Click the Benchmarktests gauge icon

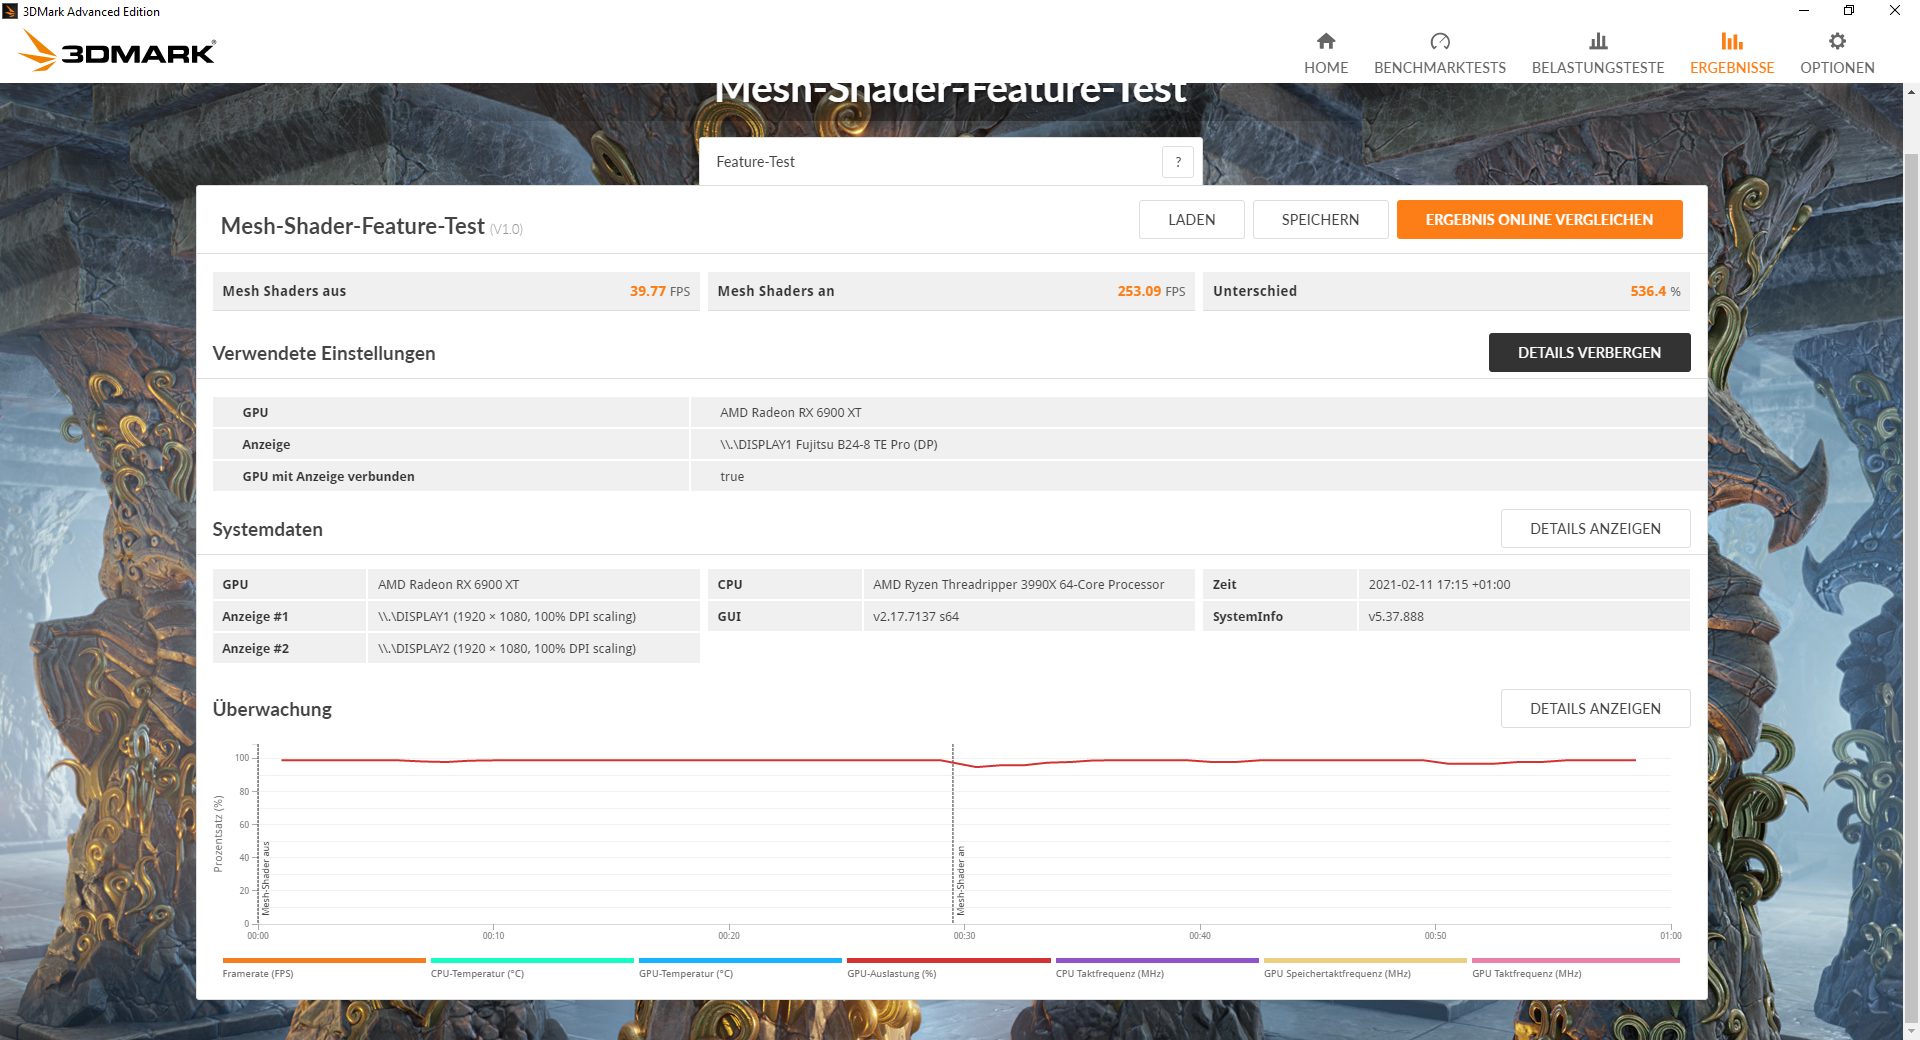[1440, 41]
